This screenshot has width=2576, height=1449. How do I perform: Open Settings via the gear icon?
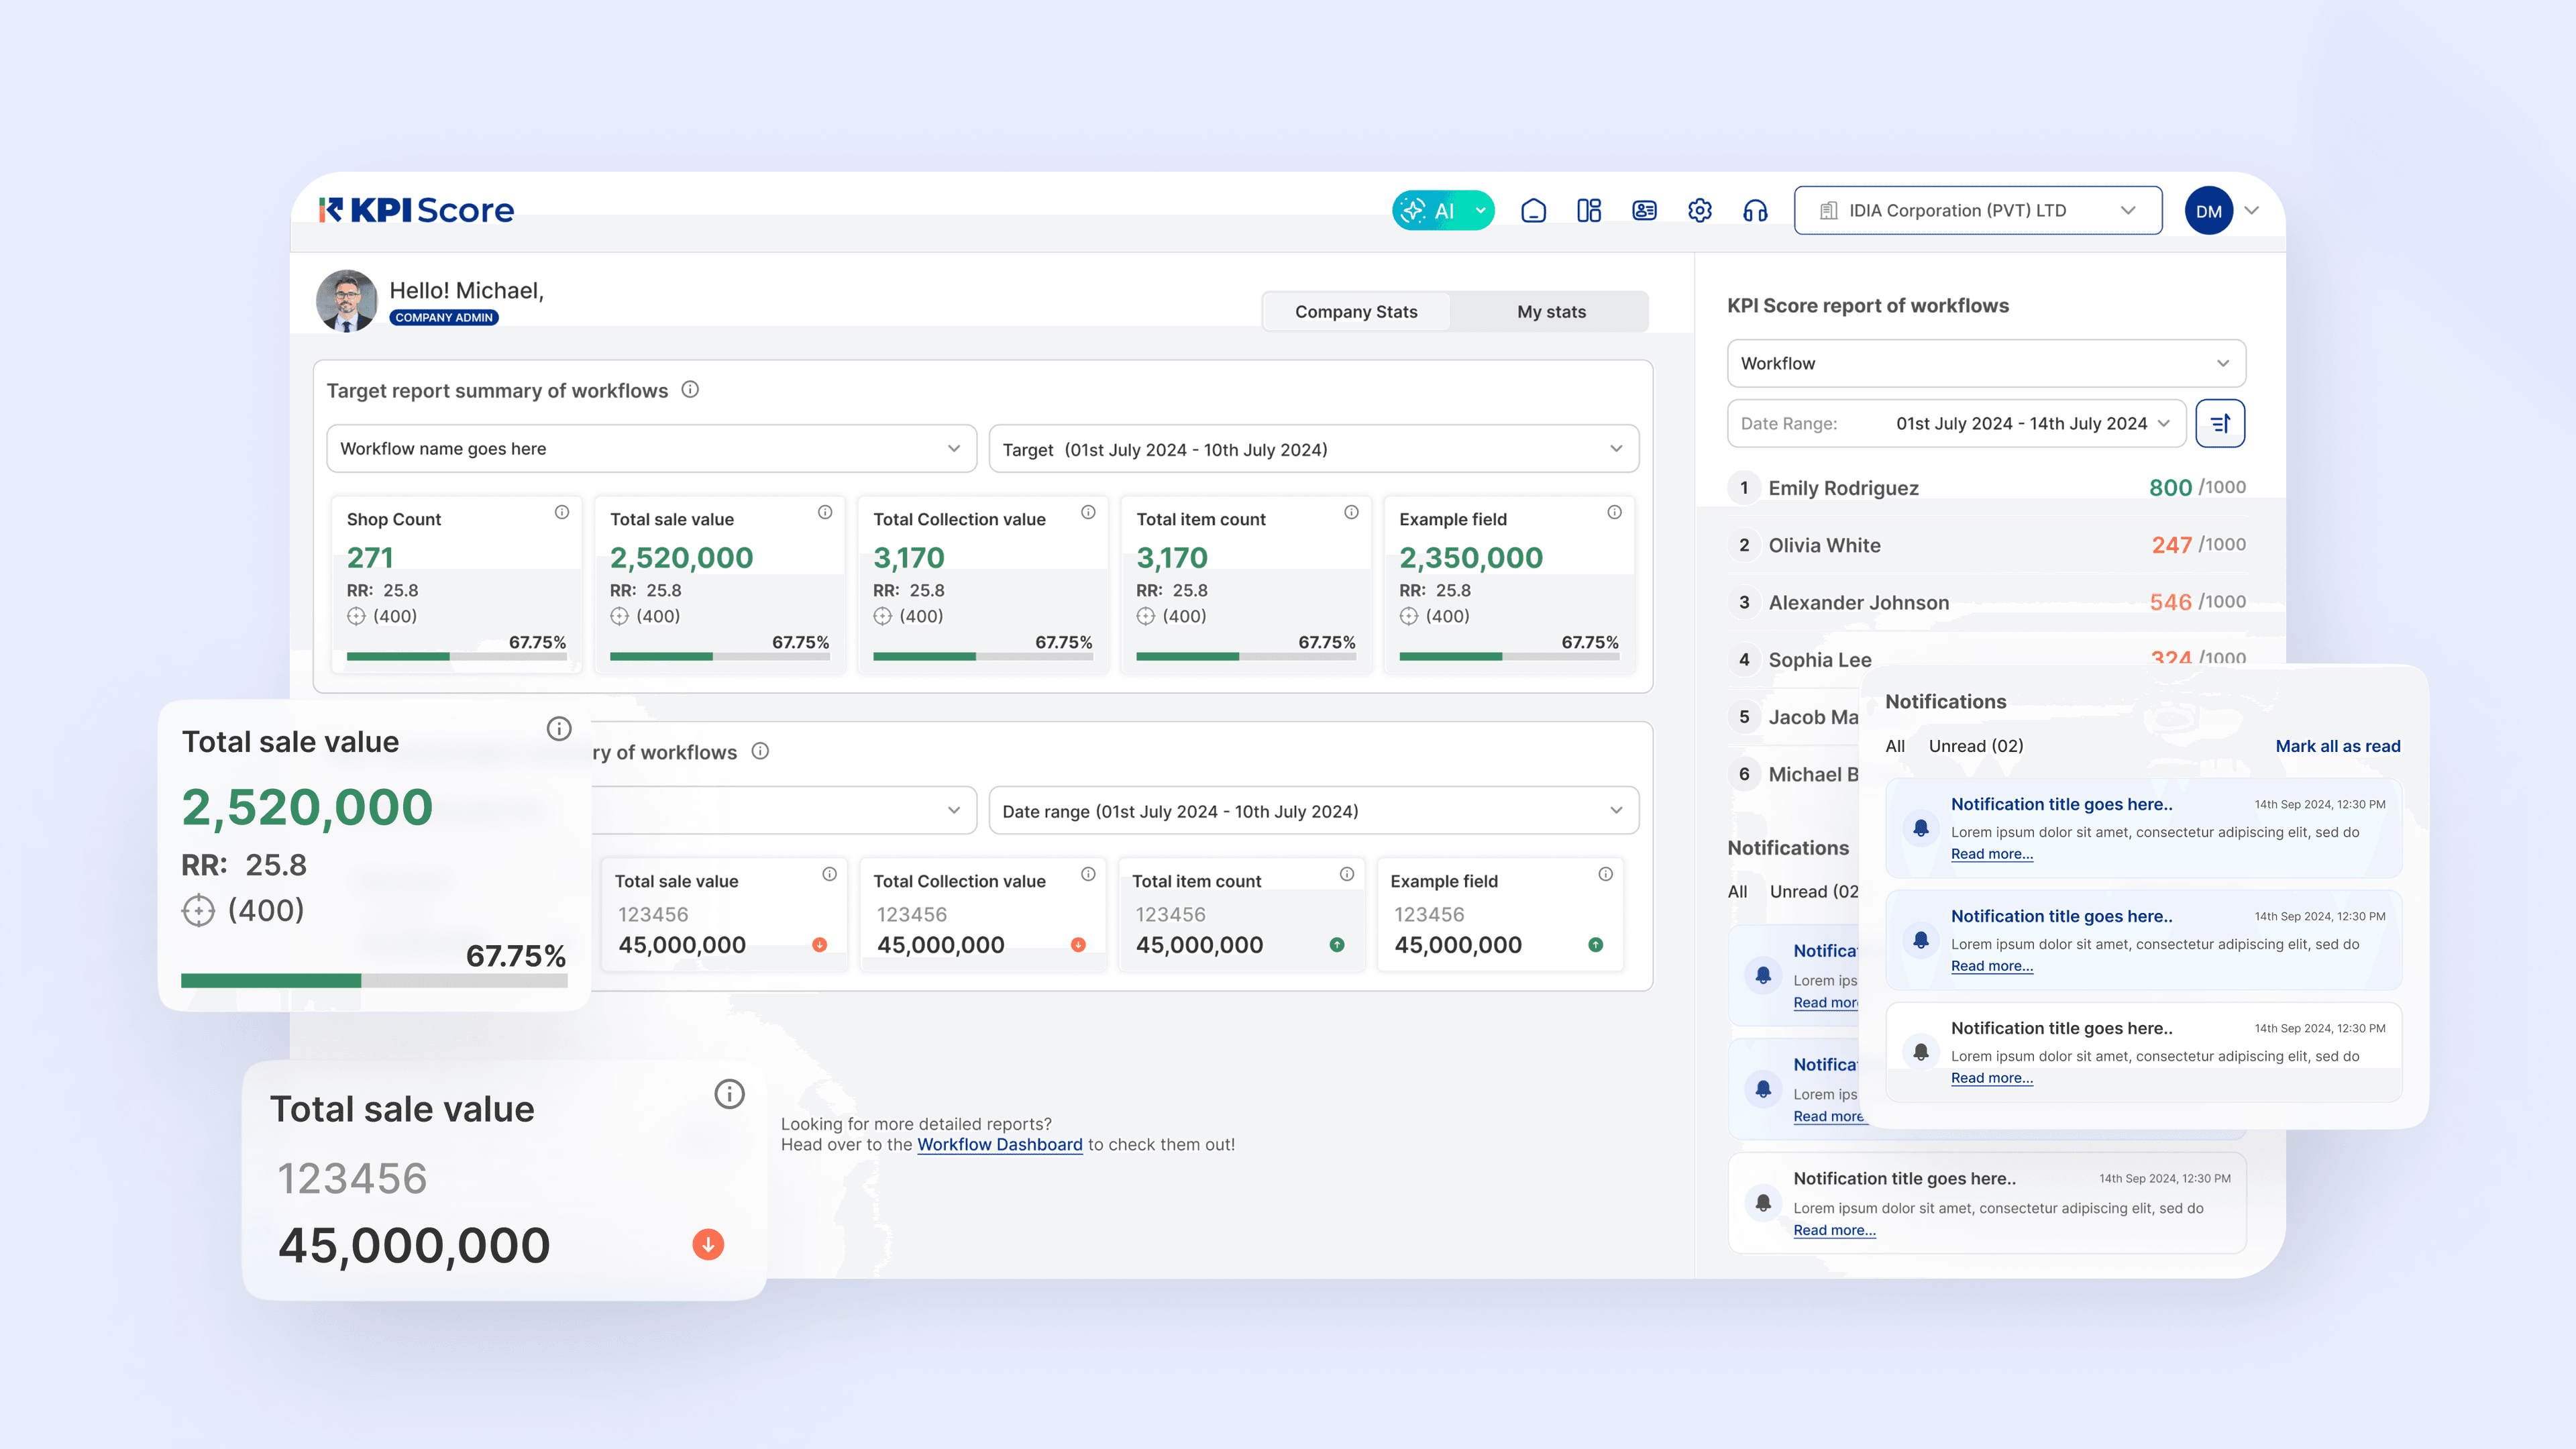1700,210
